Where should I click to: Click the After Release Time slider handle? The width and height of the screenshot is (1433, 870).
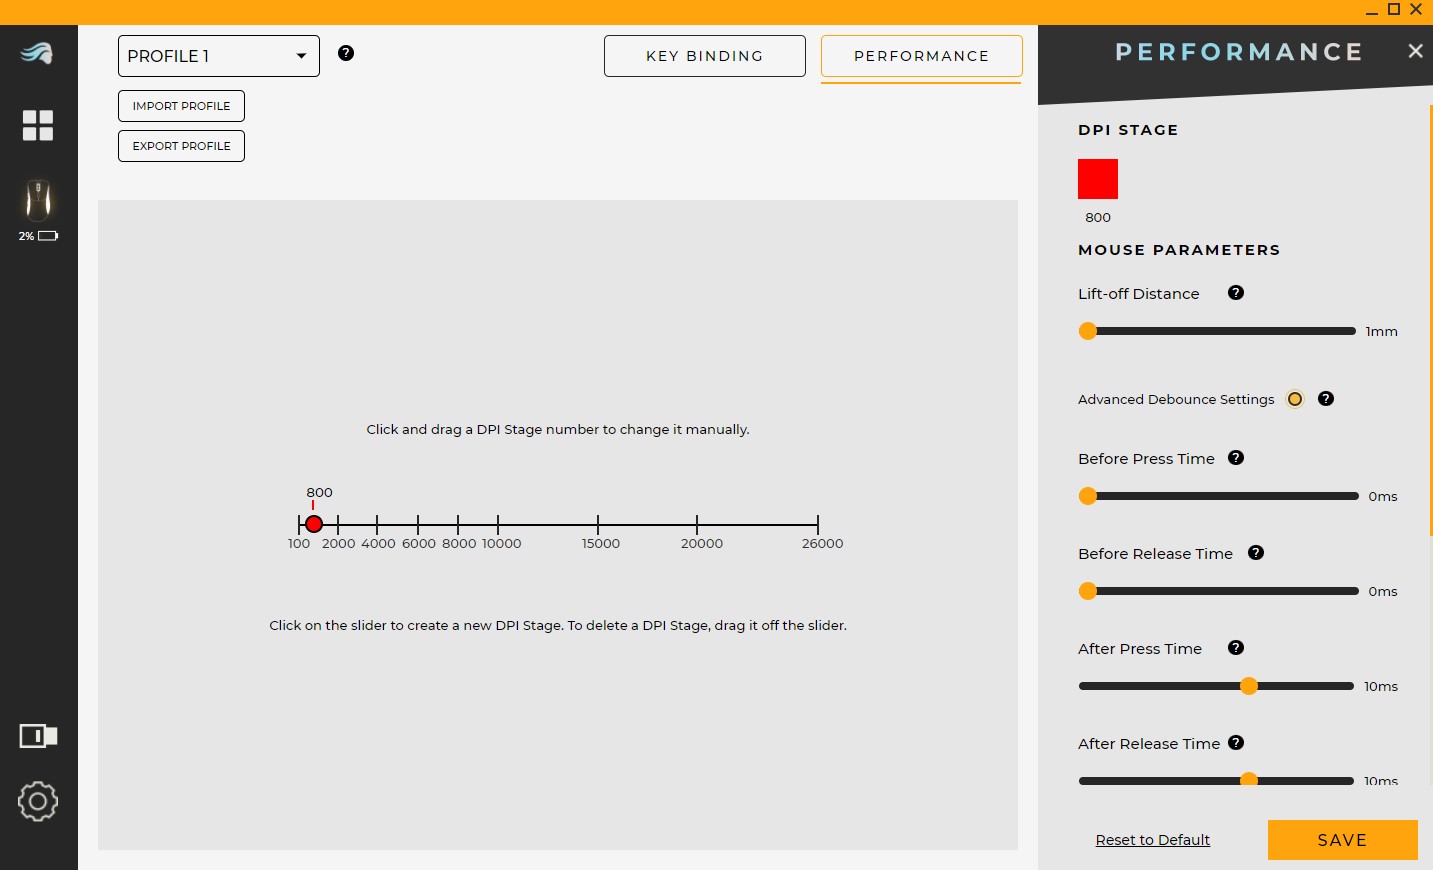(1249, 780)
